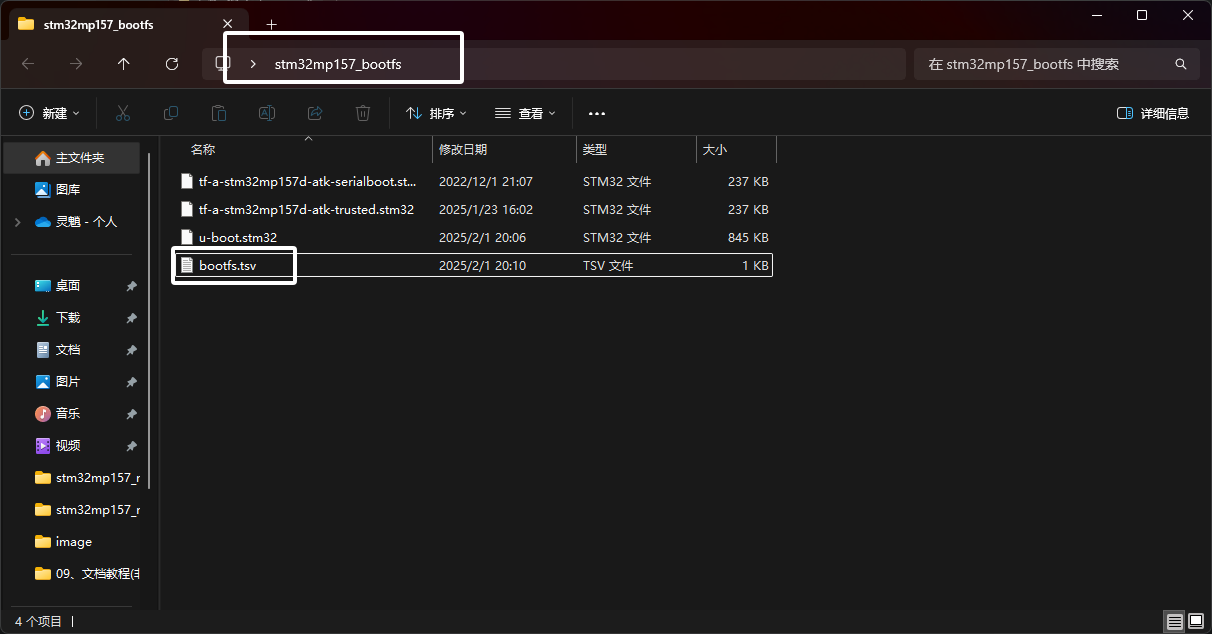The image size is (1212, 634).
Task: Click the TSV 文件 type cell
Action: pyautogui.click(x=608, y=266)
